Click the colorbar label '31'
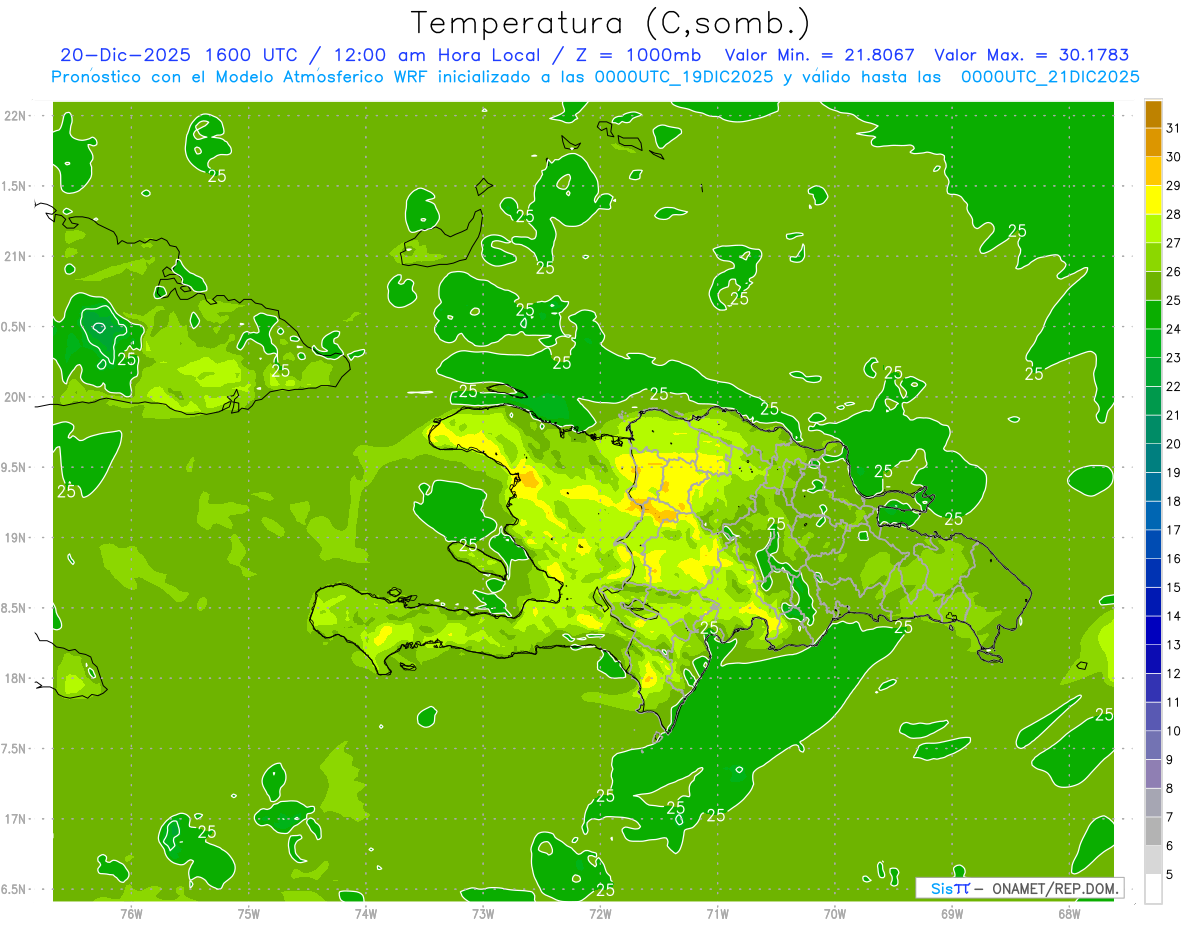 [x=1174, y=128]
